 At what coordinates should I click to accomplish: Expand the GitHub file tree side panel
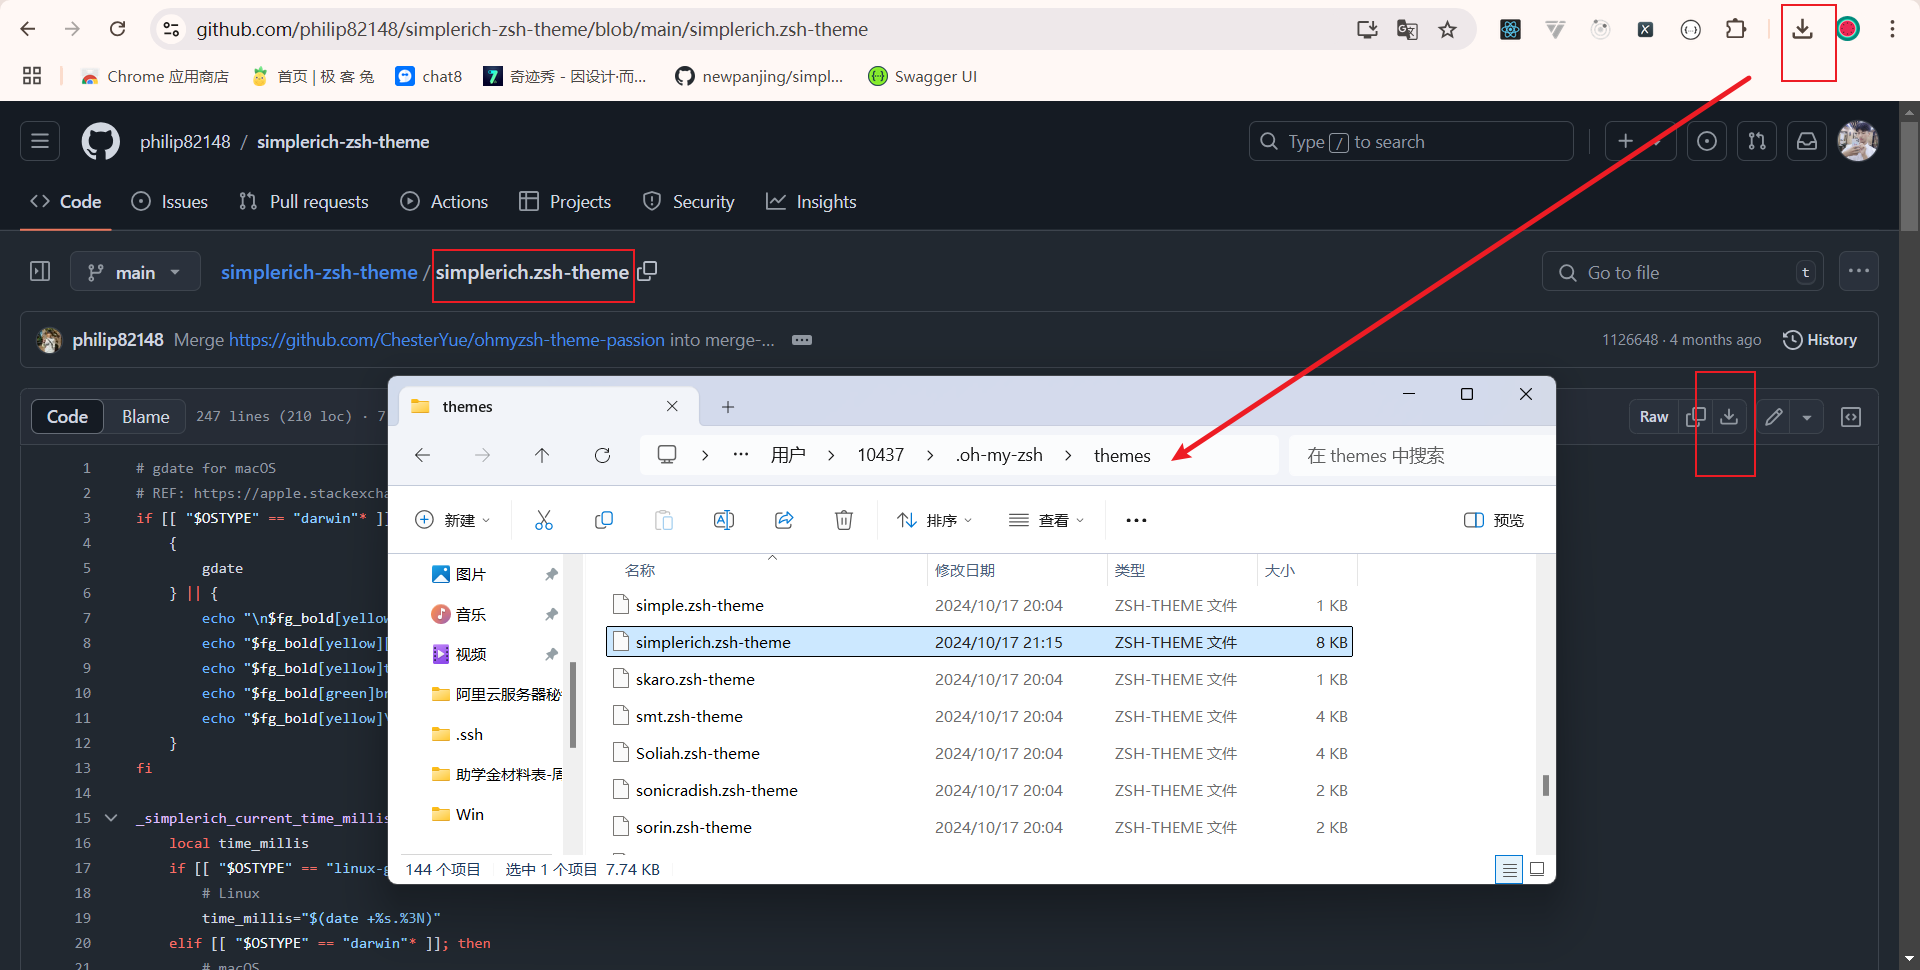pos(40,272)
